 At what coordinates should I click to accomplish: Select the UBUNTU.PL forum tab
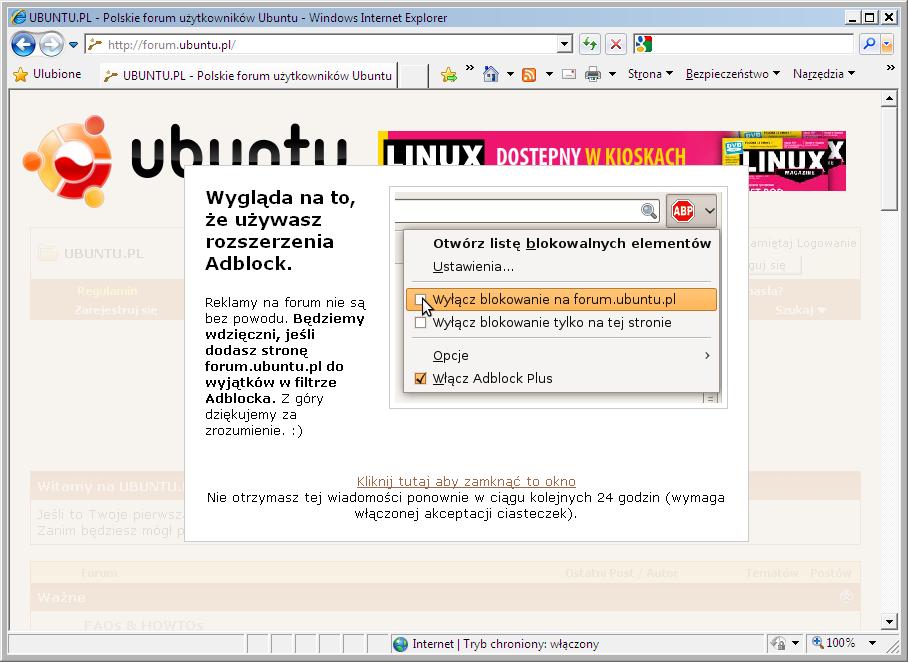[248, 75]
